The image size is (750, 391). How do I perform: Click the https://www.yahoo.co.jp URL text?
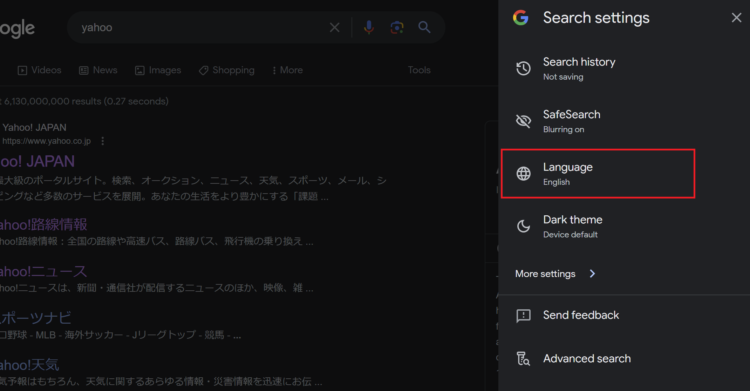(x=46, y=141)
